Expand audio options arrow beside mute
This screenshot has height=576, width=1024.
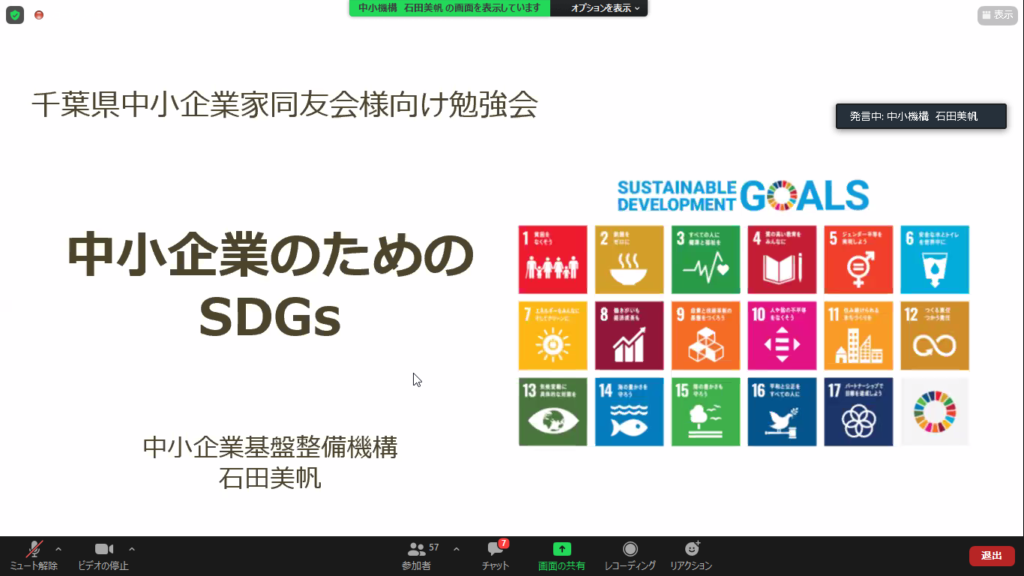tap(58, 549)
